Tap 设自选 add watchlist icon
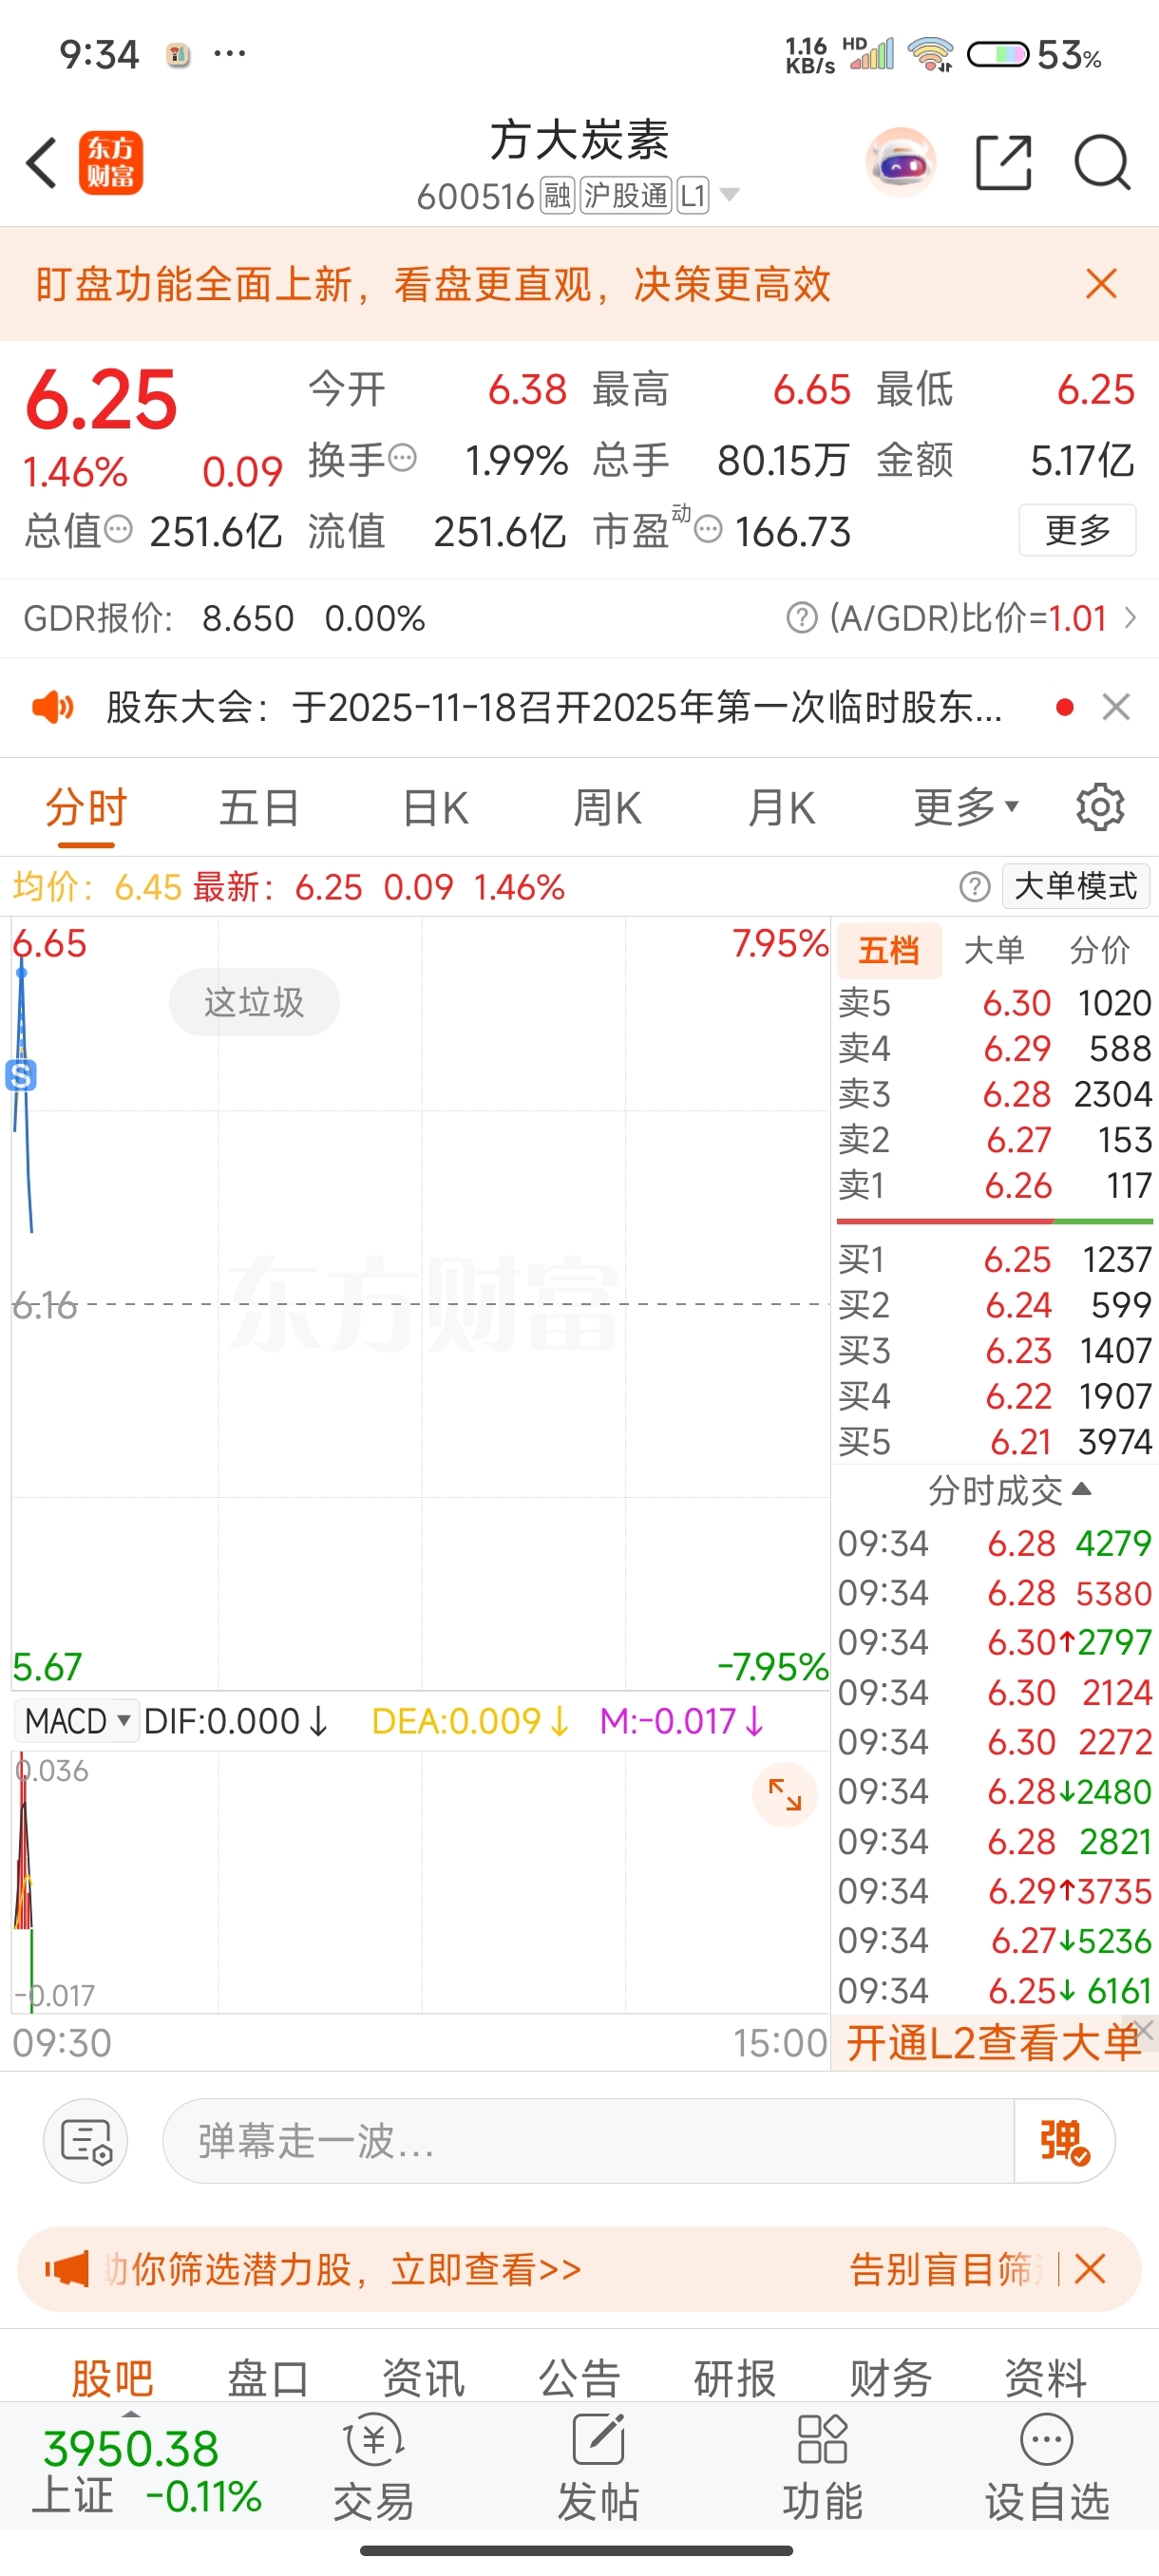The image size is (1159, 2576). click(x=1047, y=2467)
